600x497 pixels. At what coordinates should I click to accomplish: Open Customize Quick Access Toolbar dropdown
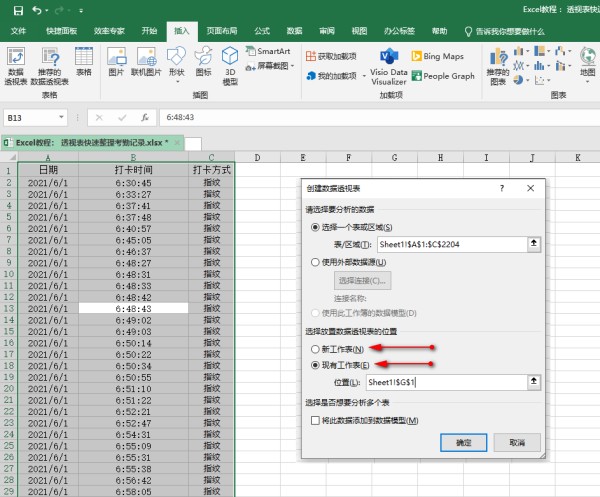81,11
